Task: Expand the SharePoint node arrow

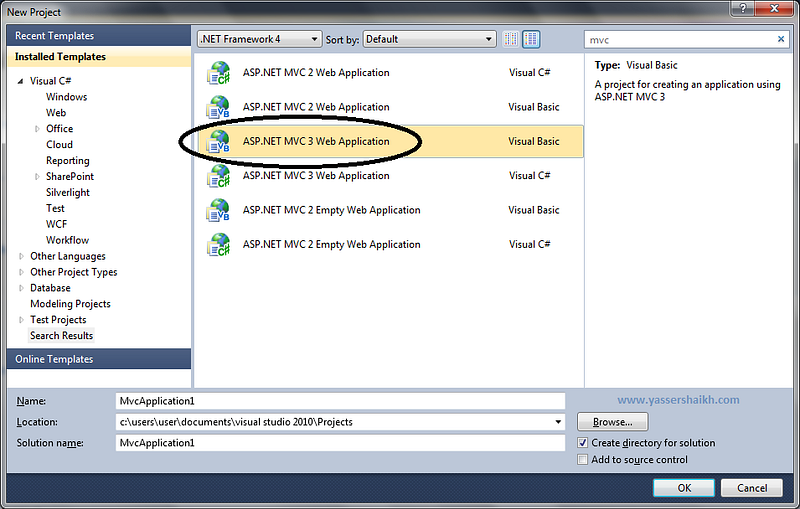Action: [37, 176]
